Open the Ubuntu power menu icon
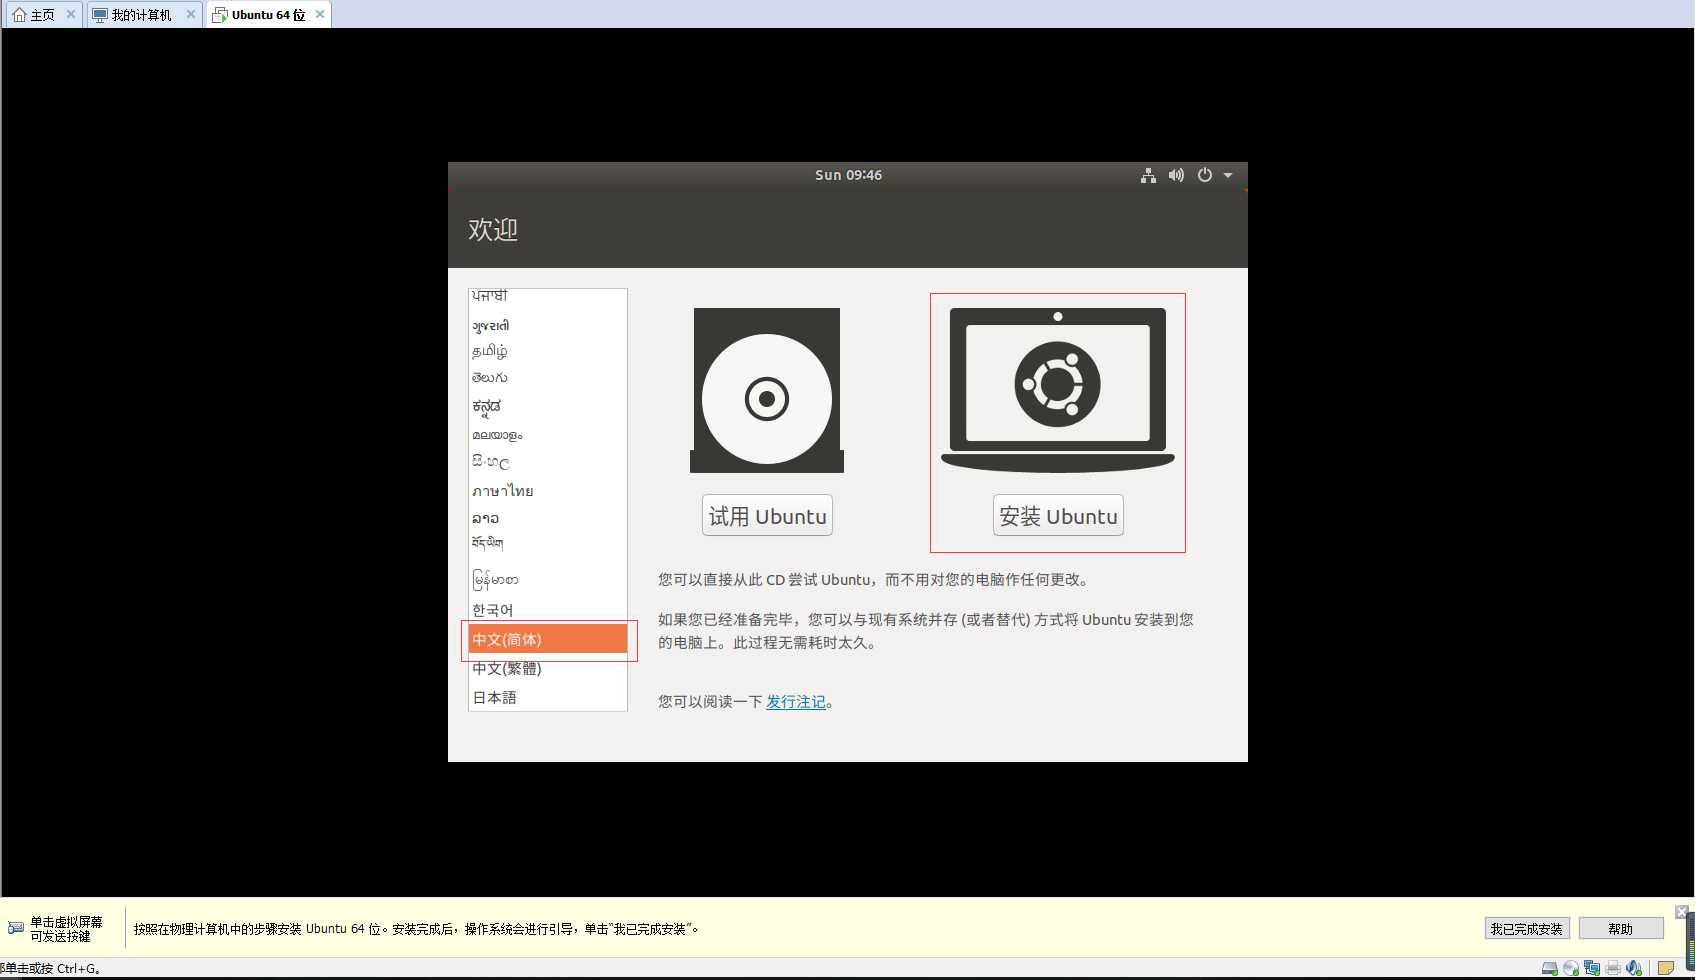Screen dimensions: 1695x980 point(1205,175)
